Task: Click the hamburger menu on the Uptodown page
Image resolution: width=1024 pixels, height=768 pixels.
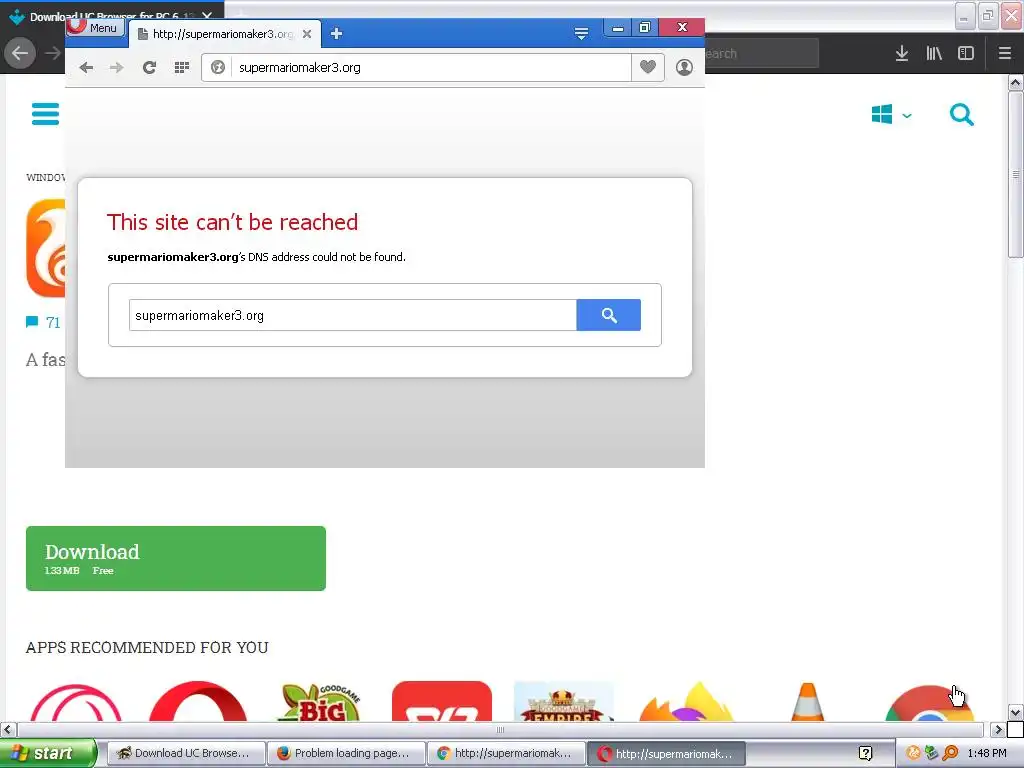Action: tap(46, 114)
